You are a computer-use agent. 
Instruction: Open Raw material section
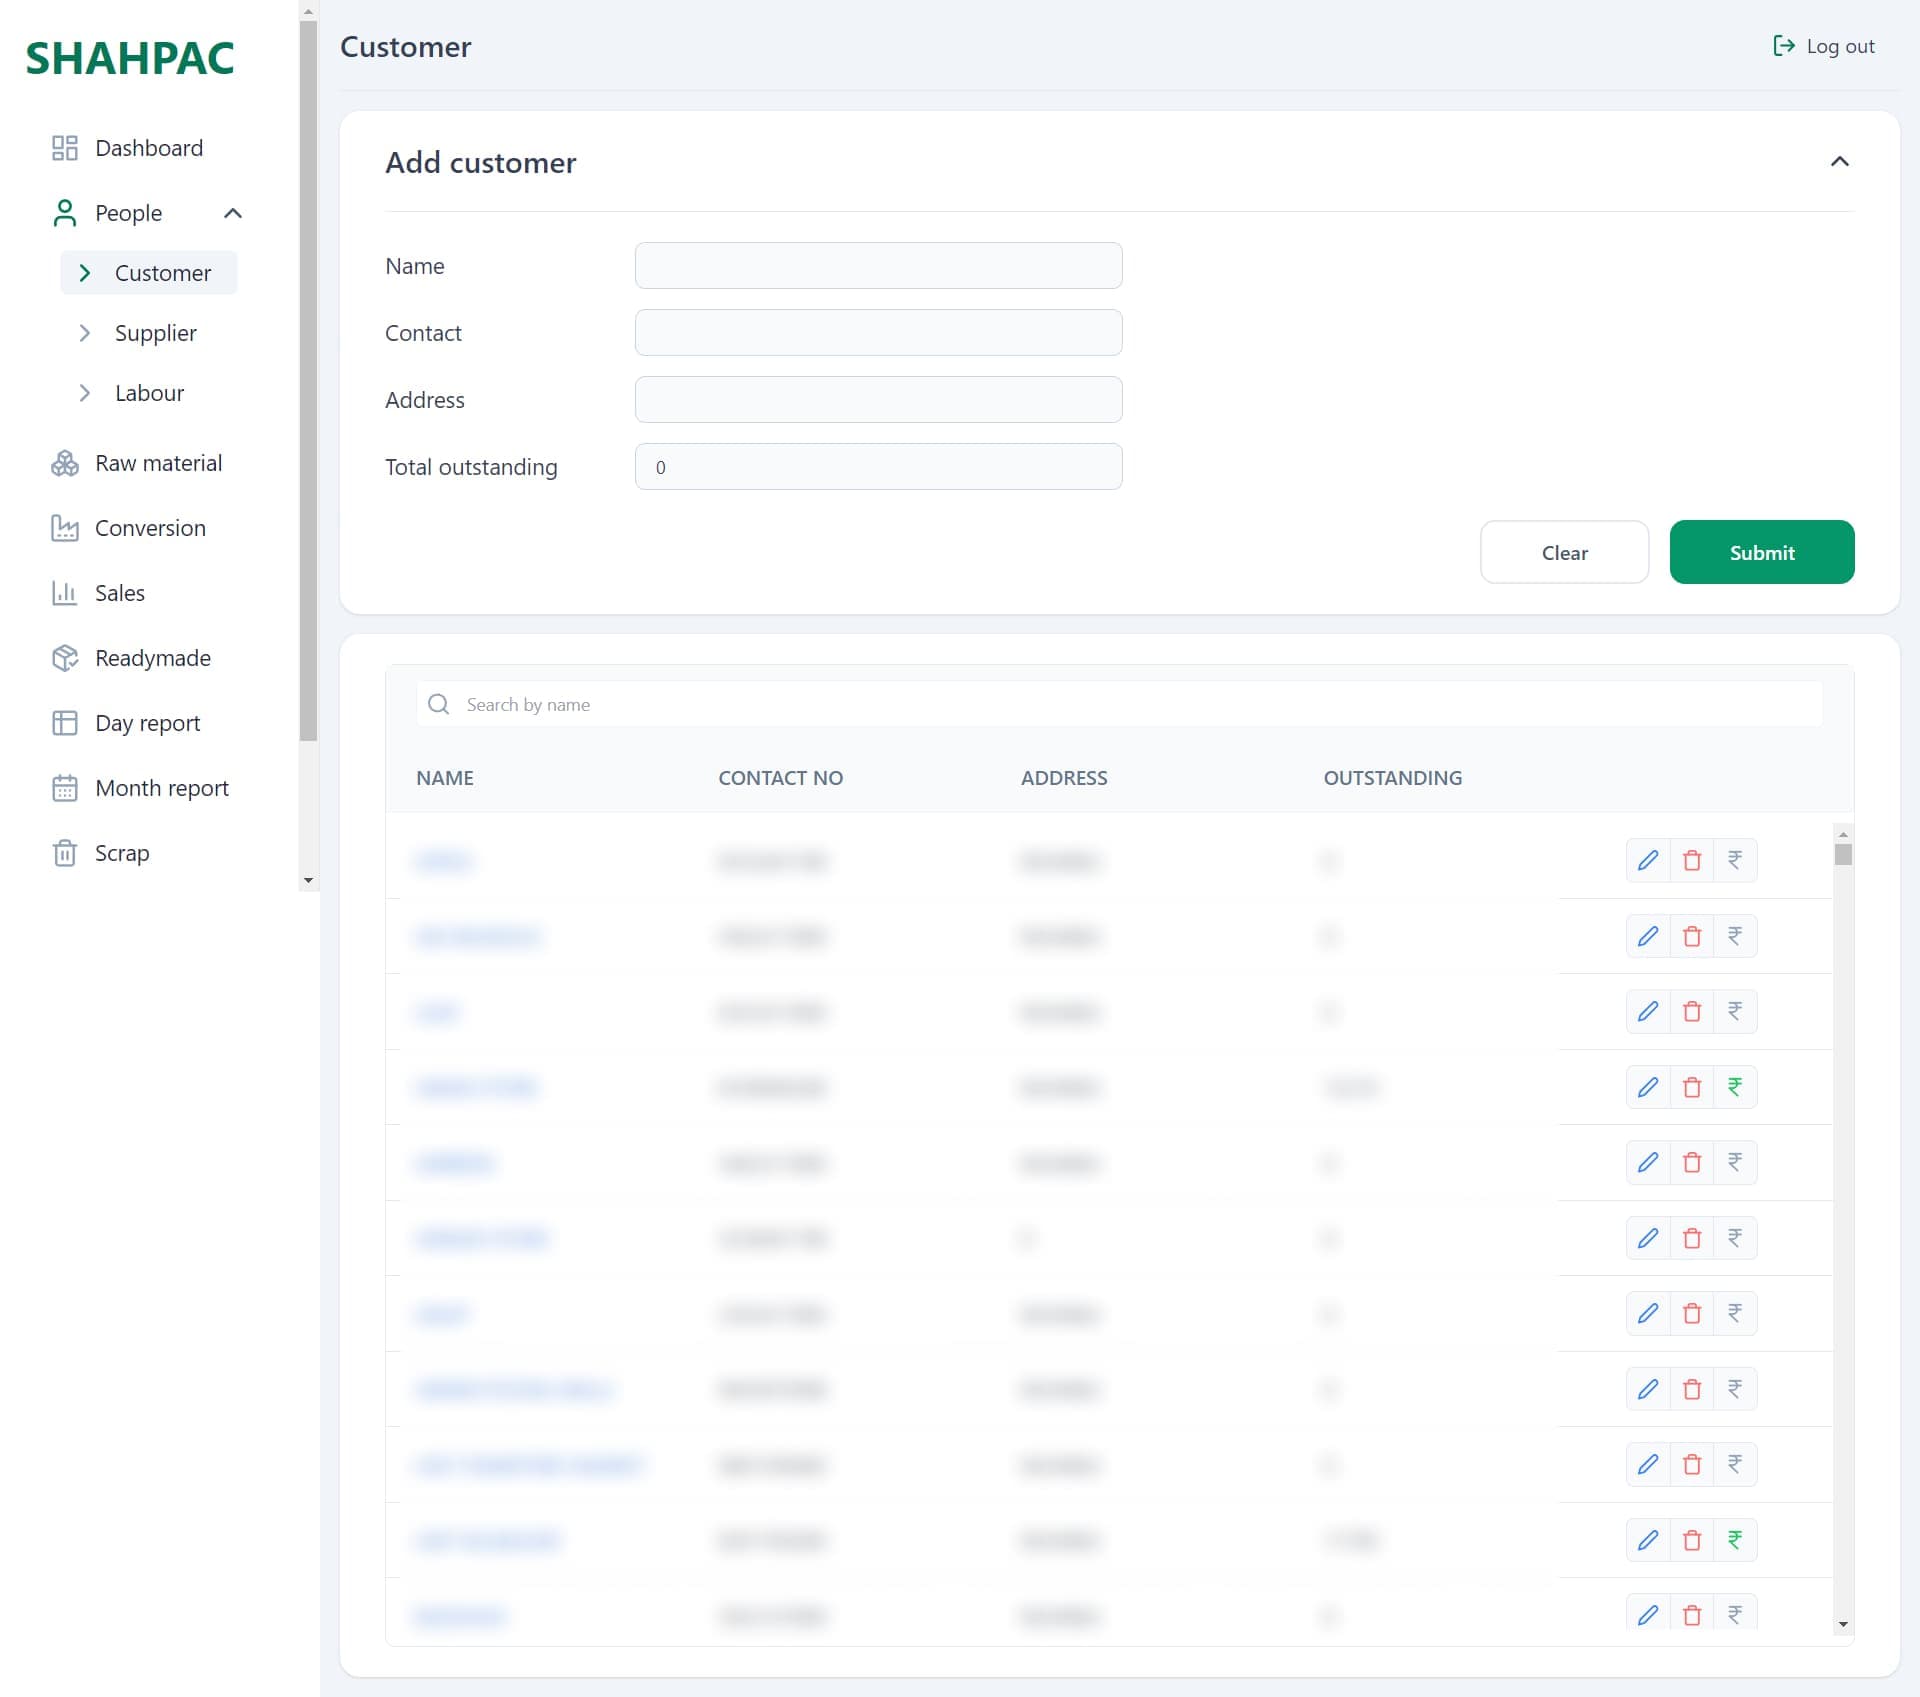[x=158, y=463]
